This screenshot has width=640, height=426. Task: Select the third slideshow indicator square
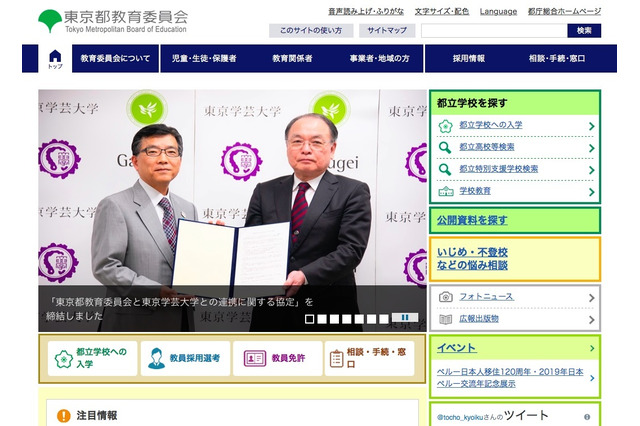click(x=334, y=319)
